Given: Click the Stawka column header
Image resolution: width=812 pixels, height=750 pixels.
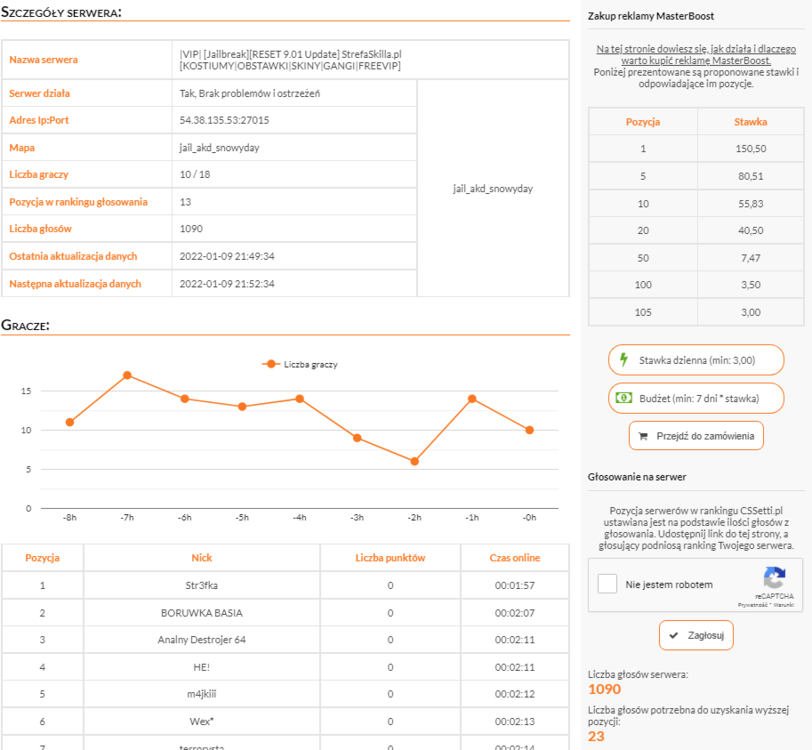Looking at the screenshot, I should (x=750, y=122).
